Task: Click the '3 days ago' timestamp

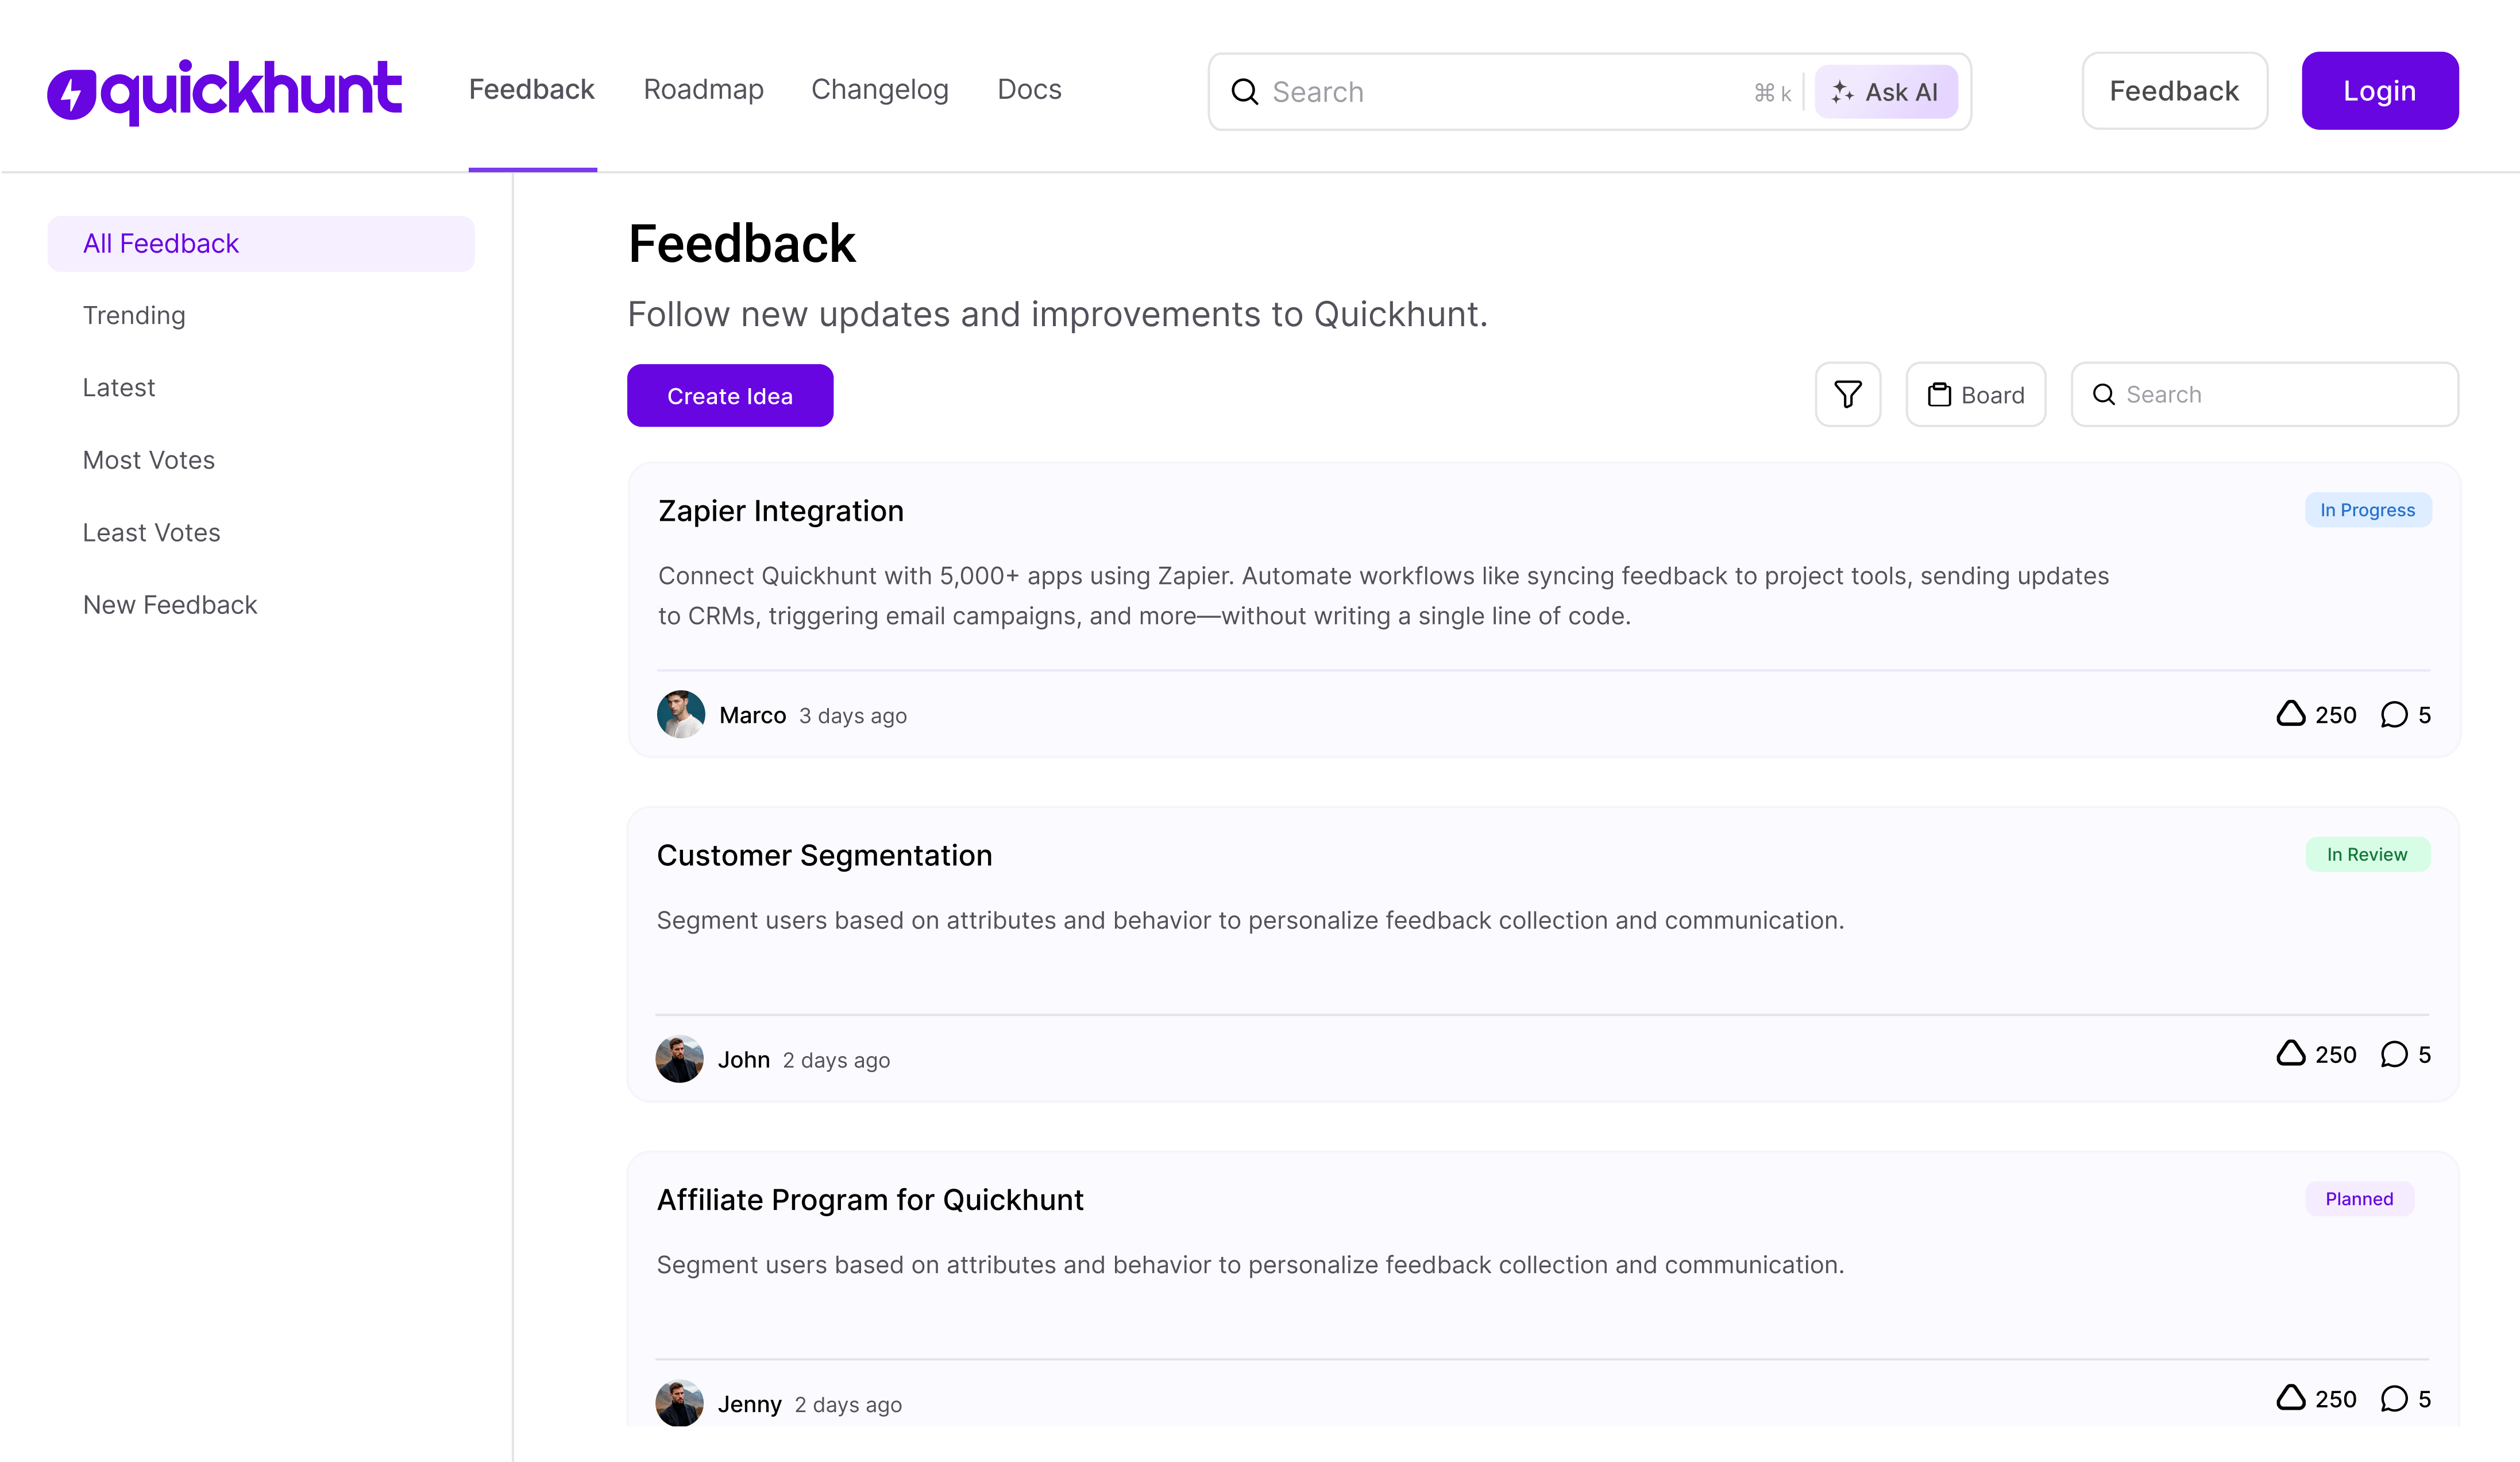Action: 853,716
